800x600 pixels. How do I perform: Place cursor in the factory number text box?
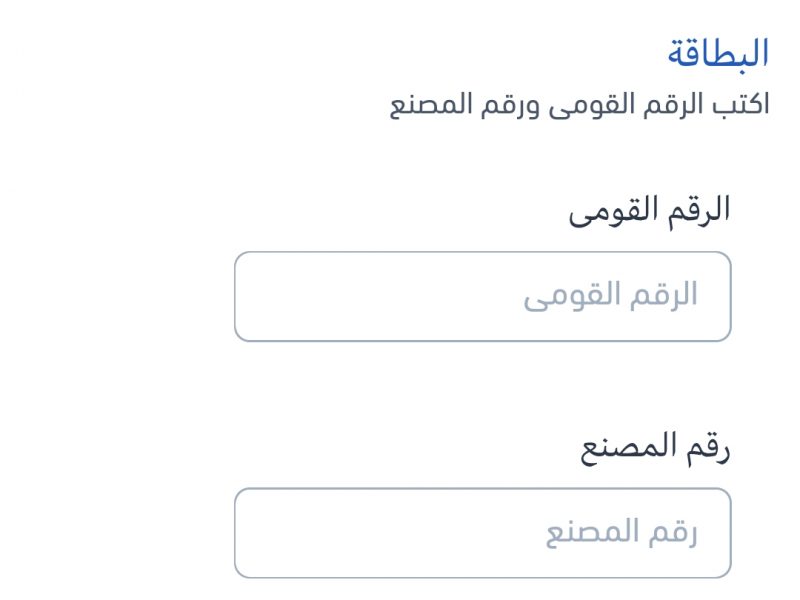pyautogui.click(x=483, y=533)
